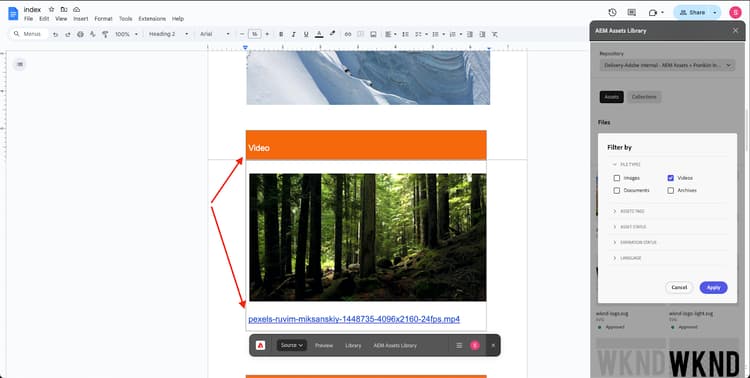This screenshot has height=378, width=750.
Task: Click AEM Assets Library in Sidekick
Action: [x=395, y=345]
